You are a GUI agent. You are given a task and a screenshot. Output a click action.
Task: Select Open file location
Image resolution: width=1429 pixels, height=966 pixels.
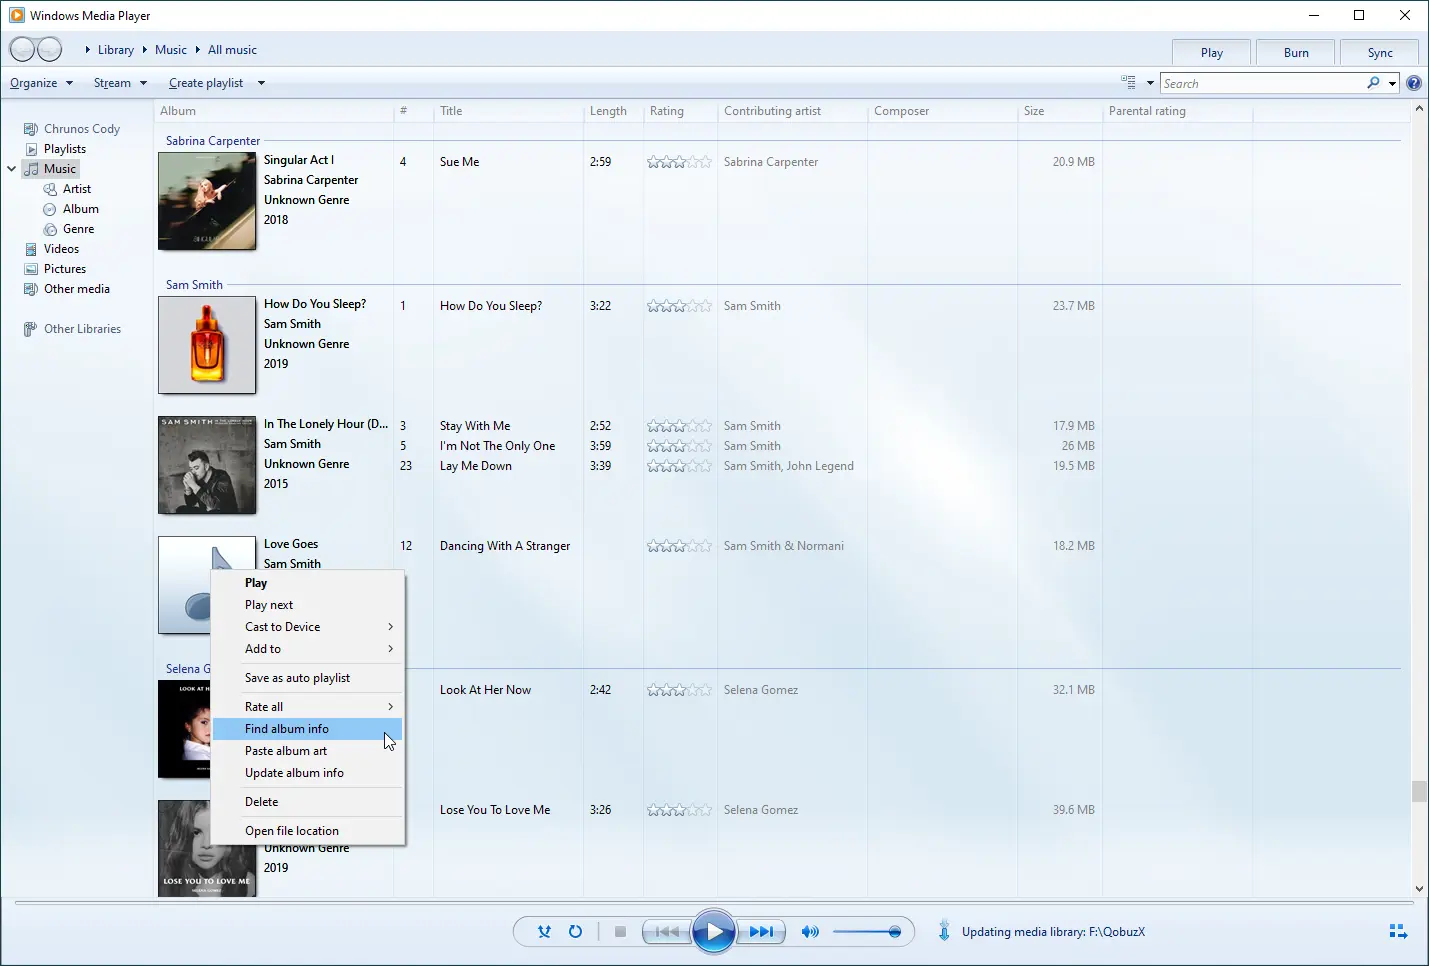291,830
